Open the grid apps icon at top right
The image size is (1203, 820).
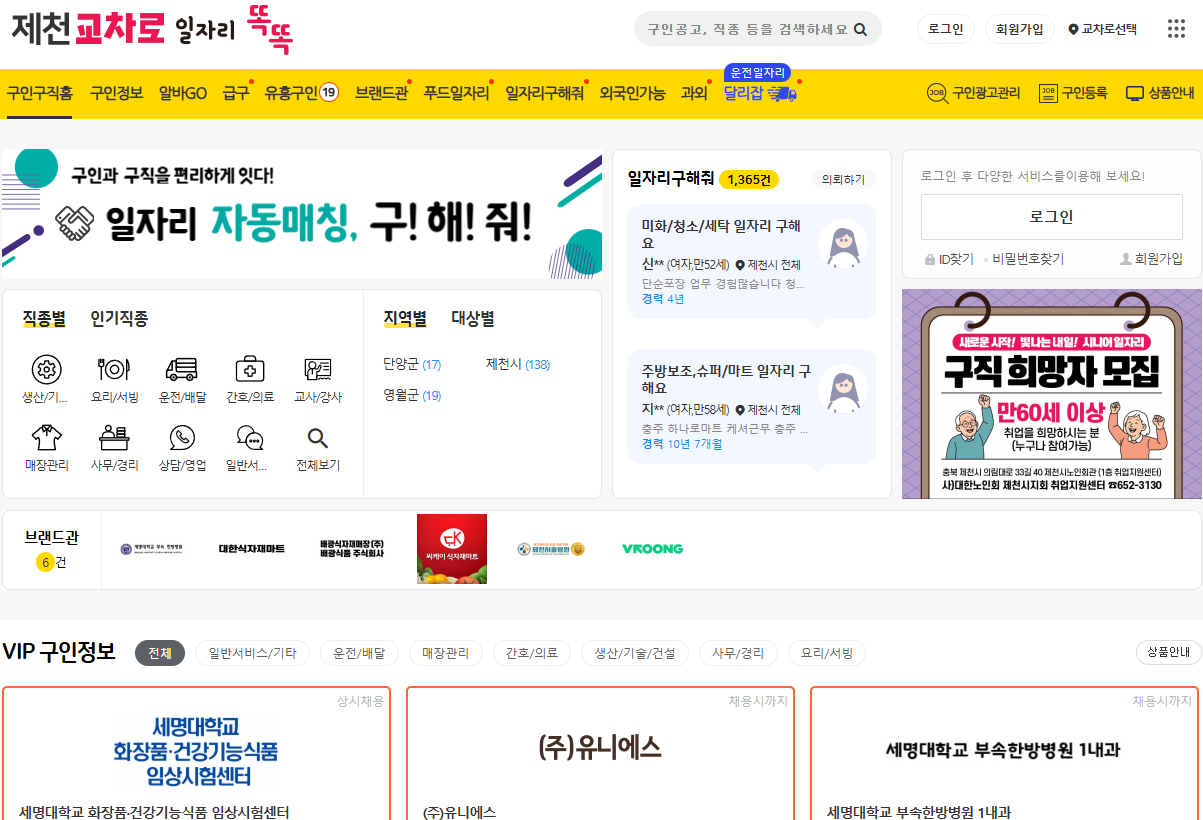point(1176,29)
